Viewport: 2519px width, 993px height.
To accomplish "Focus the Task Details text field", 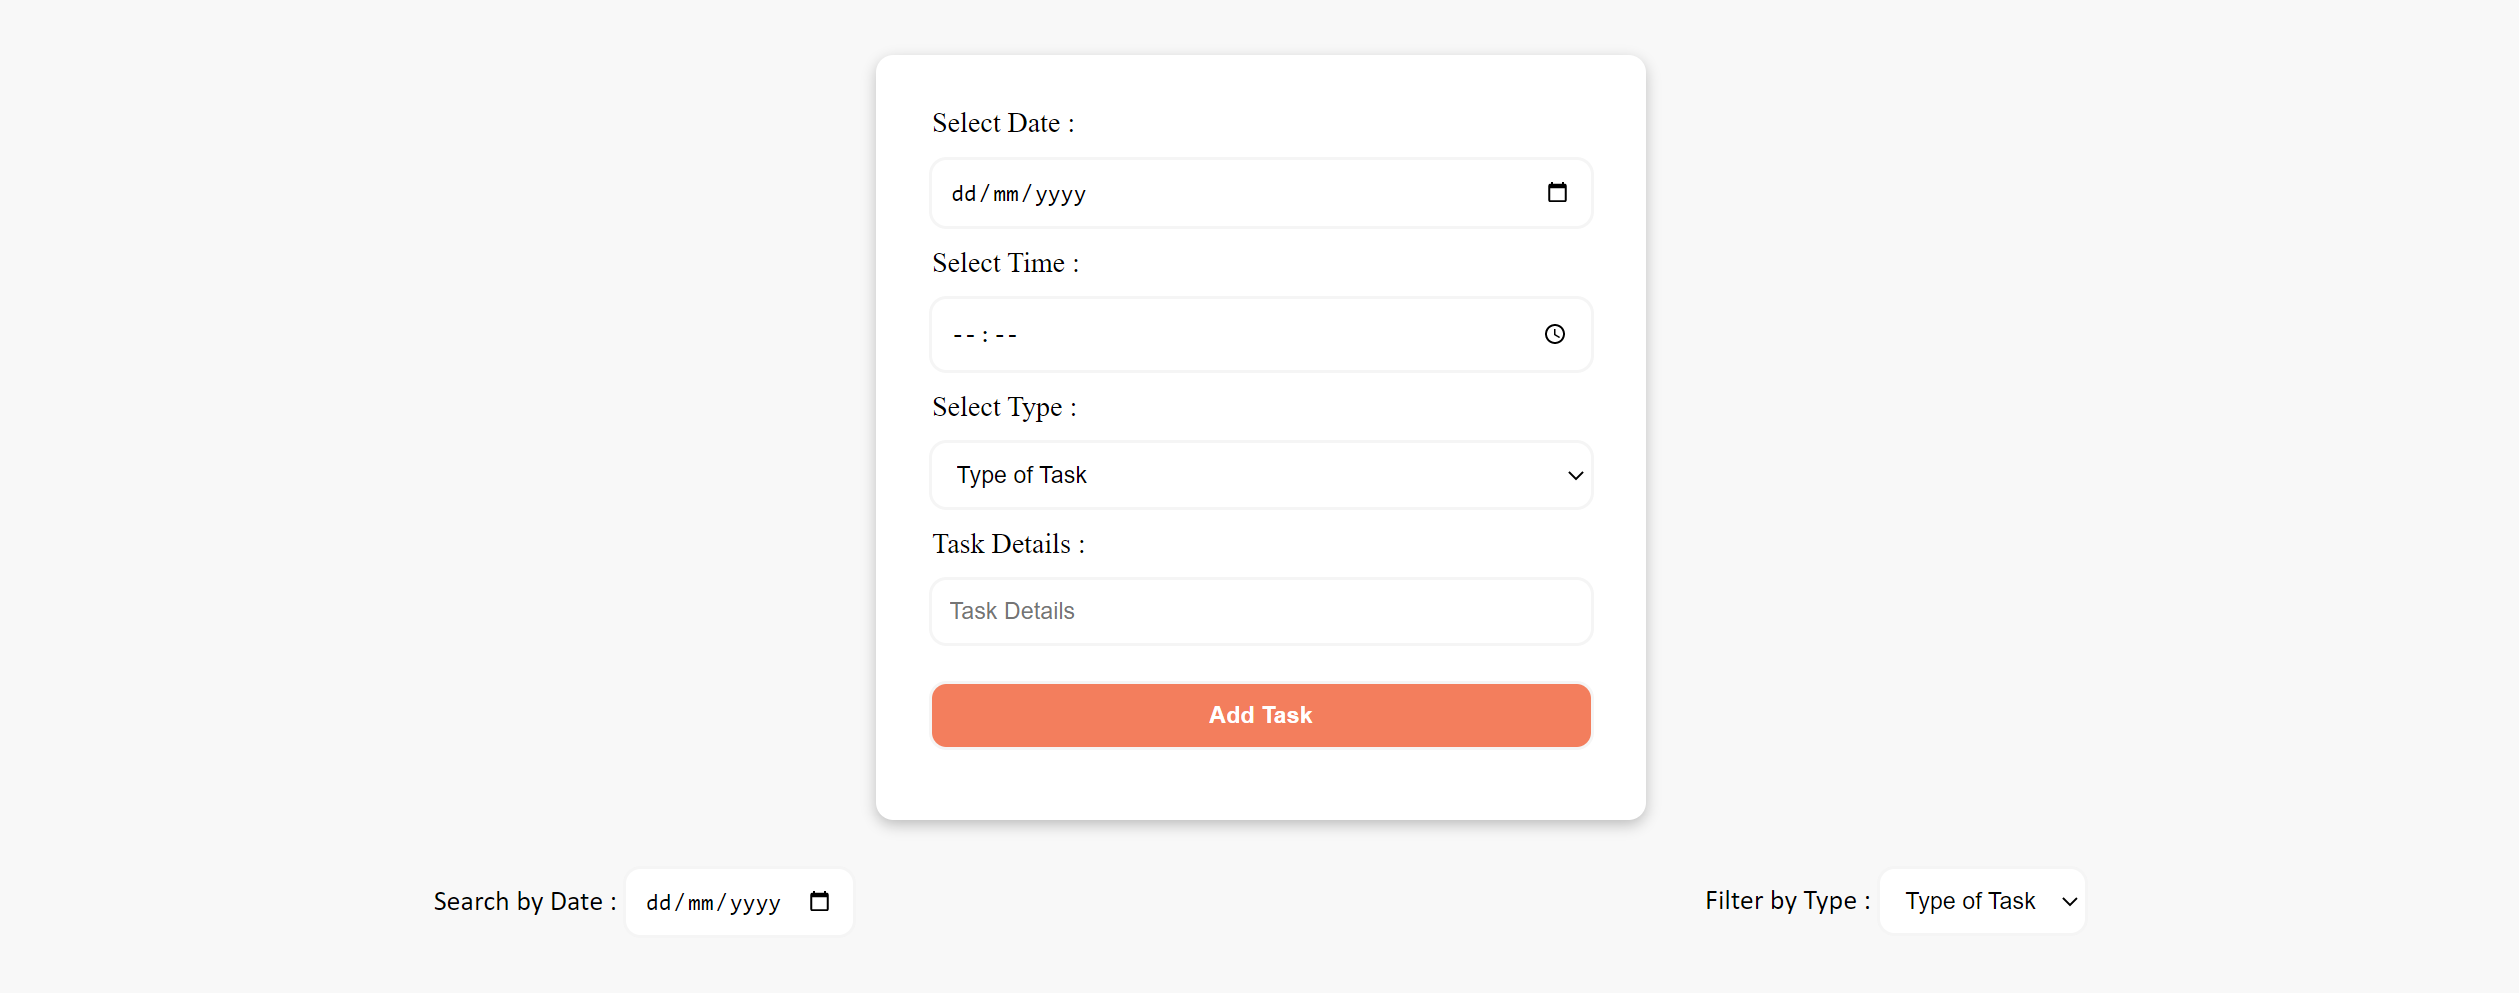I will tap(1260, 611).
